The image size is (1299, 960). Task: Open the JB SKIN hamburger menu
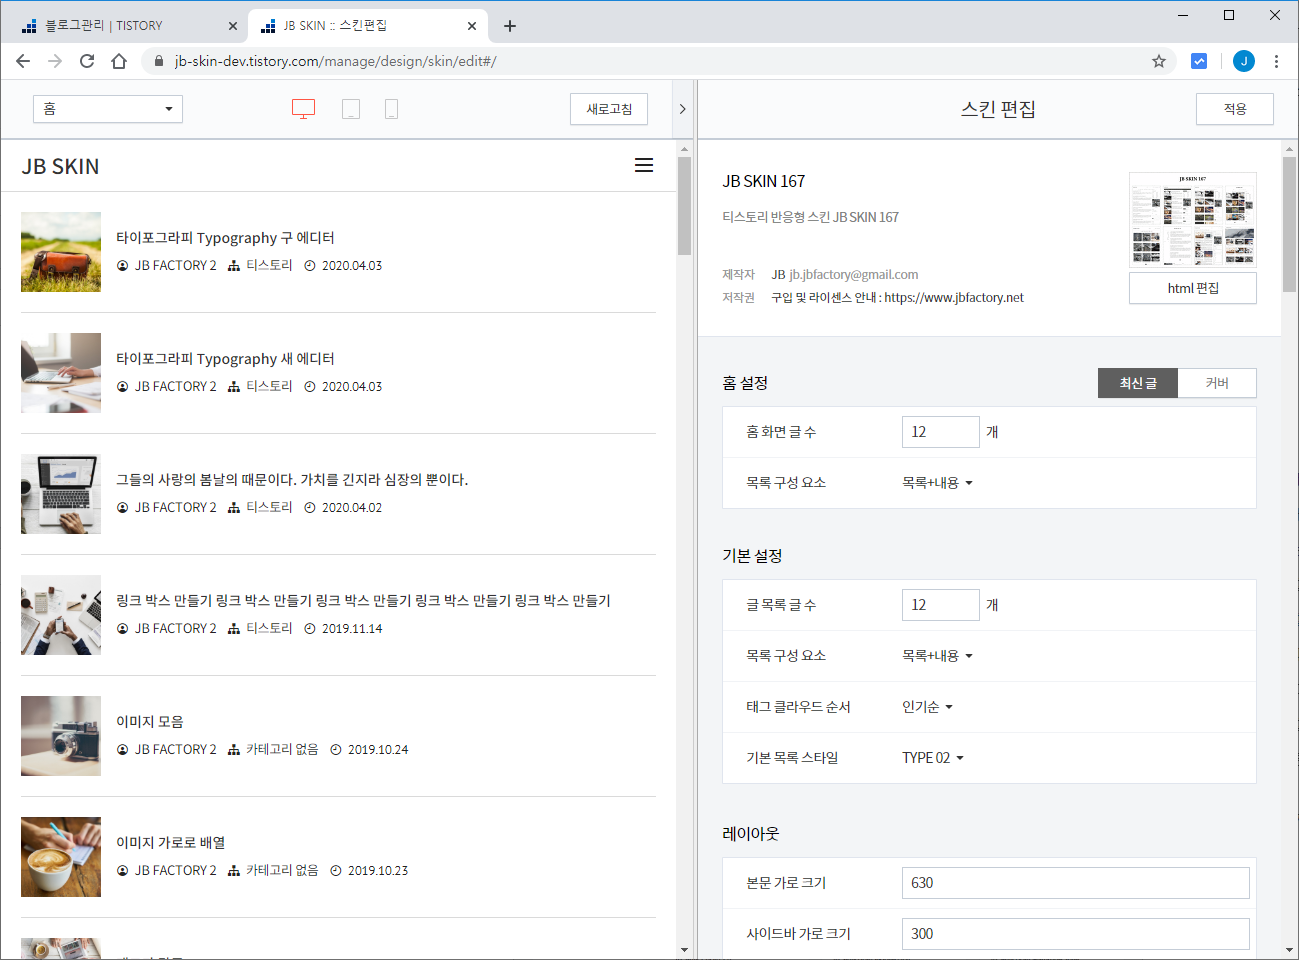(x=644, y=166)
